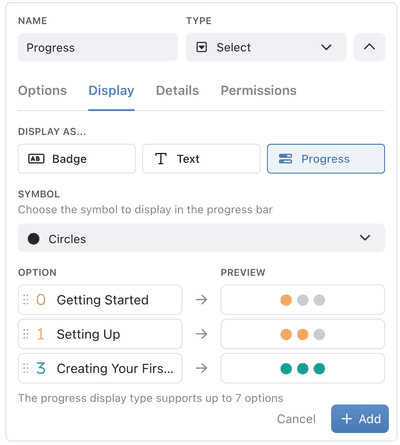
Task: Choose Text display style
Action: click(201, 159)
